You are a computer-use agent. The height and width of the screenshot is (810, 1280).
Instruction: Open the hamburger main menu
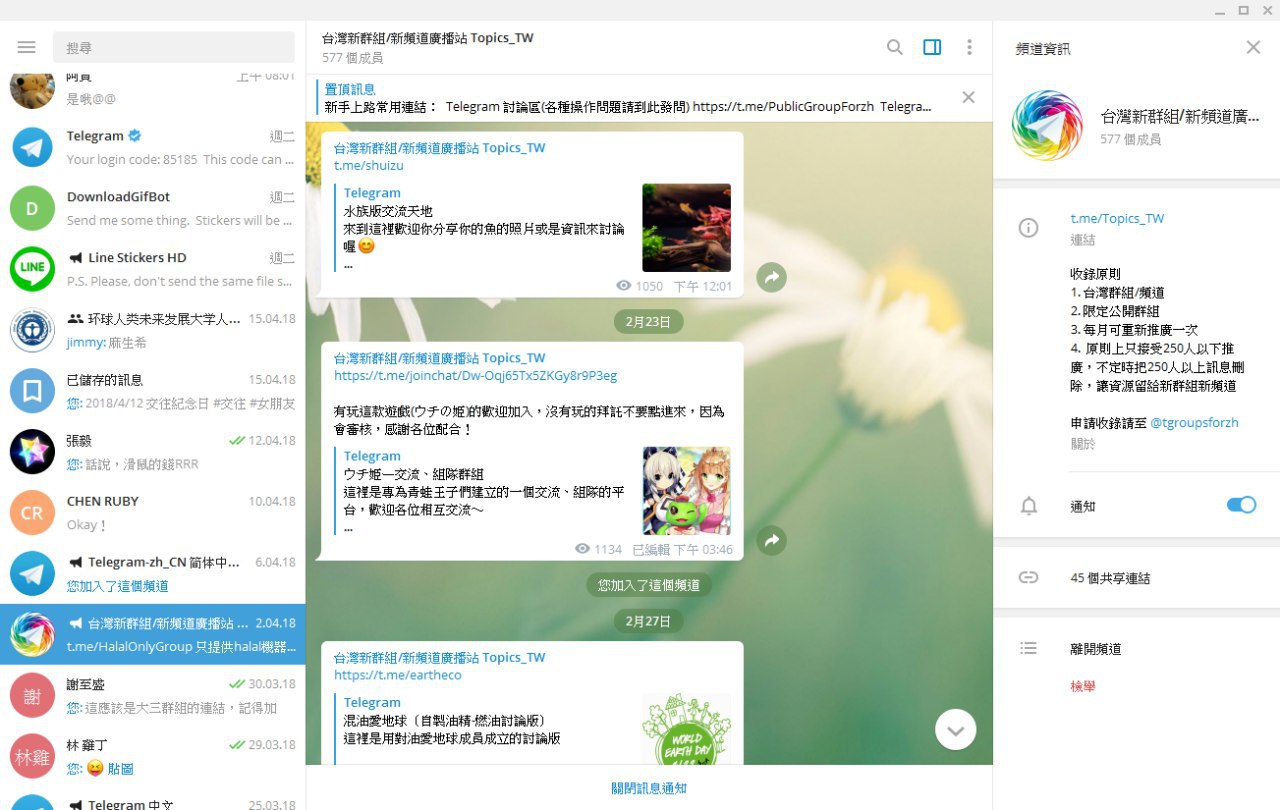coord(27,47)
